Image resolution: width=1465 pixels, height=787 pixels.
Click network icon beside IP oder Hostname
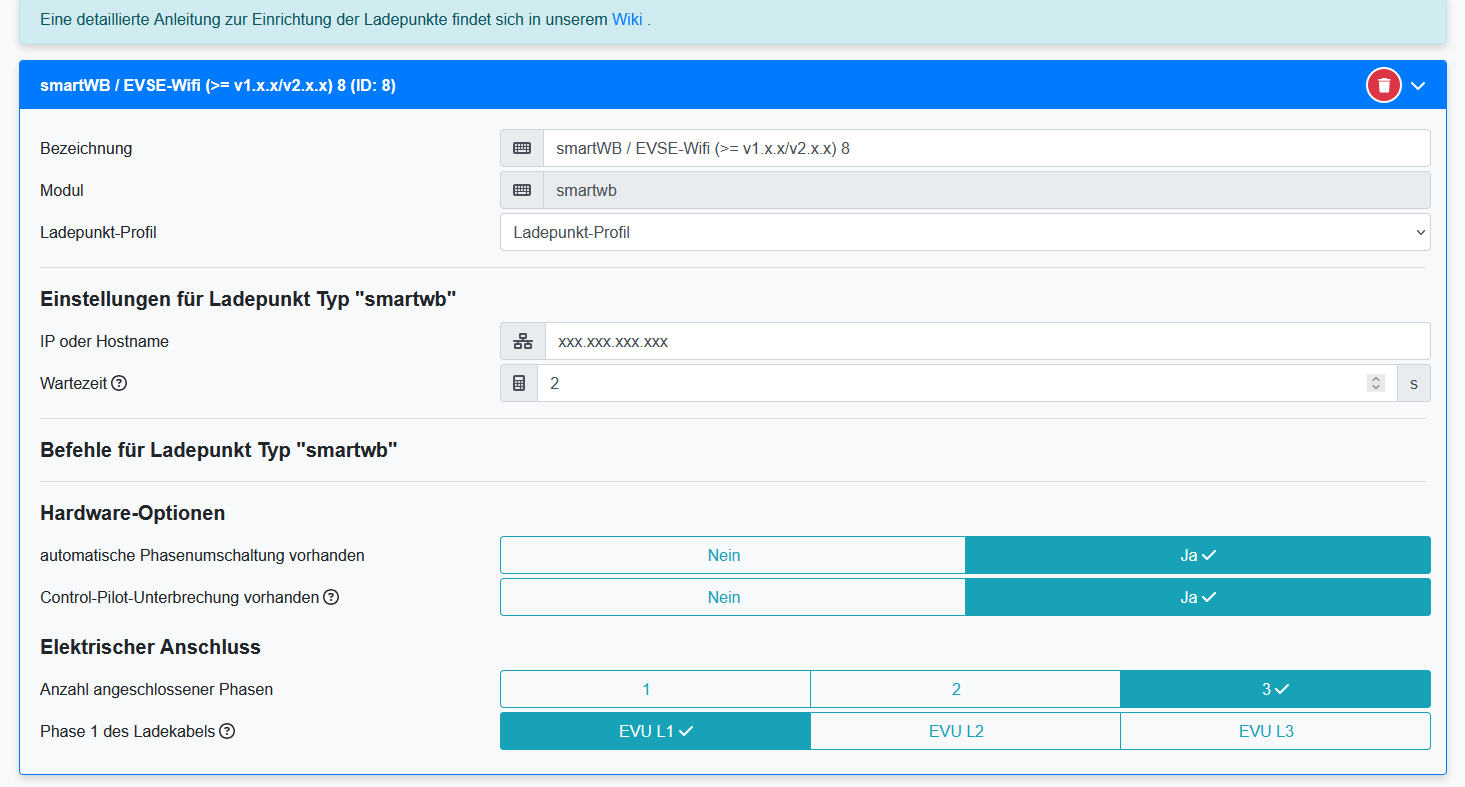click(523, 341)
